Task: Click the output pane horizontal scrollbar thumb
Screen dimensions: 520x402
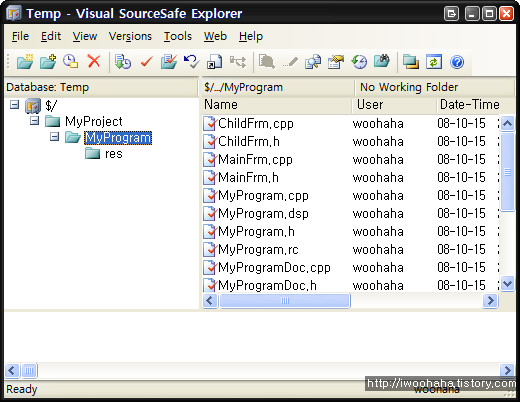Action: pyautogui.click(x=29, y=370)
